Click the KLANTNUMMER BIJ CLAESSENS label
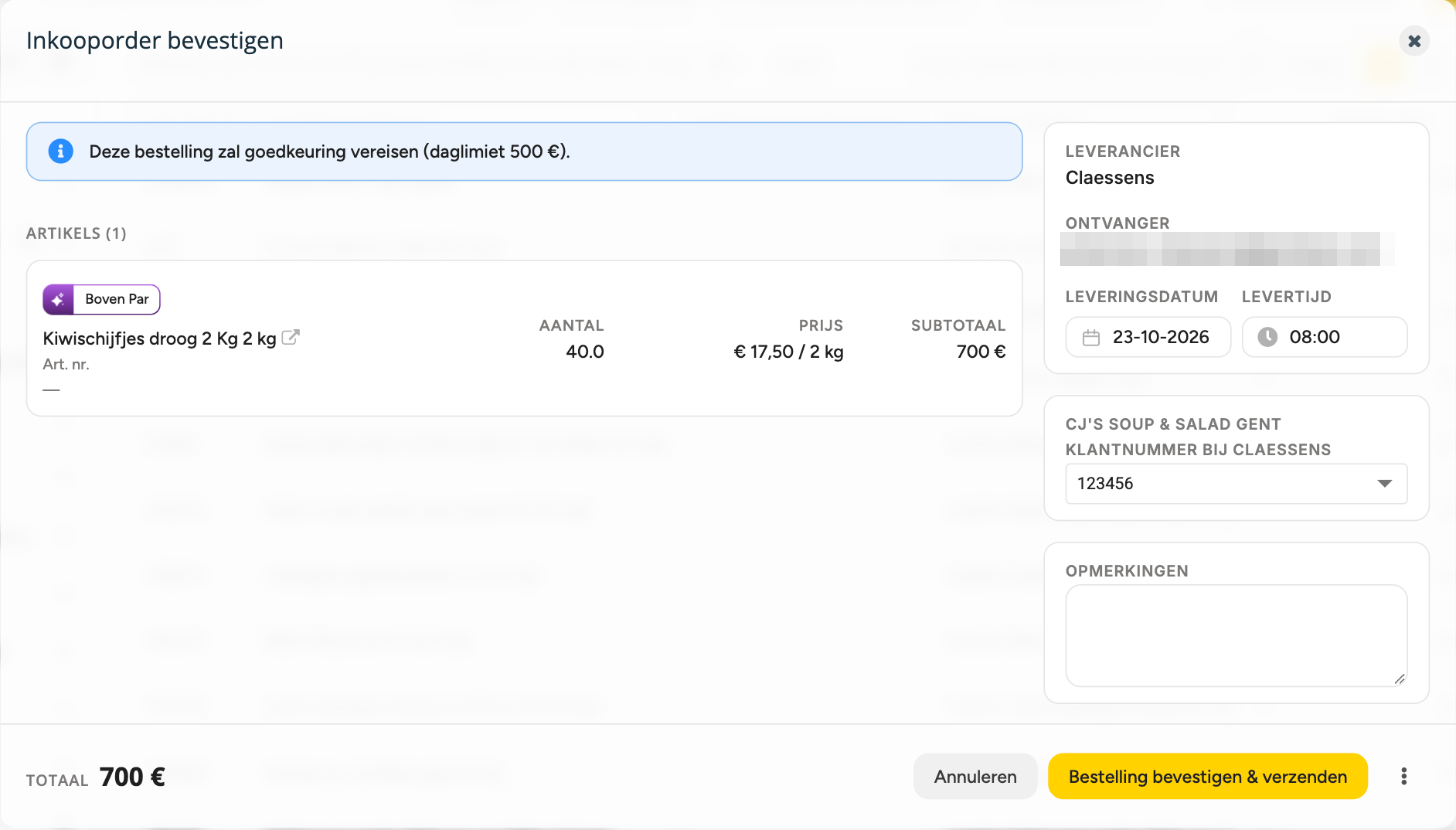1456x830 pixels. (x=1199, y=450)
